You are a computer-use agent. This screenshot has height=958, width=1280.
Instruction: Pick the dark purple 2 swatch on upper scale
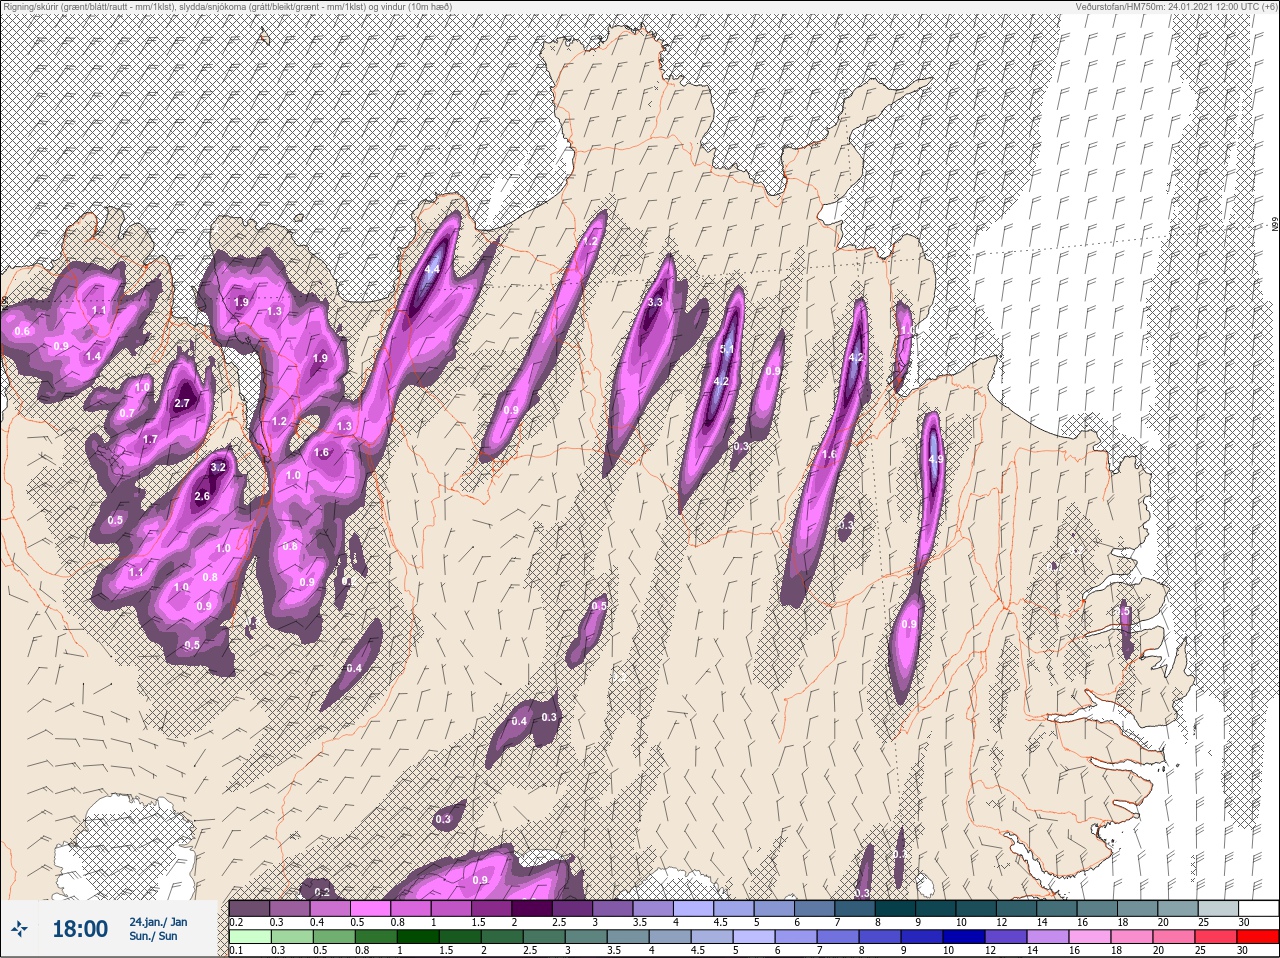(x=533, y=908)
